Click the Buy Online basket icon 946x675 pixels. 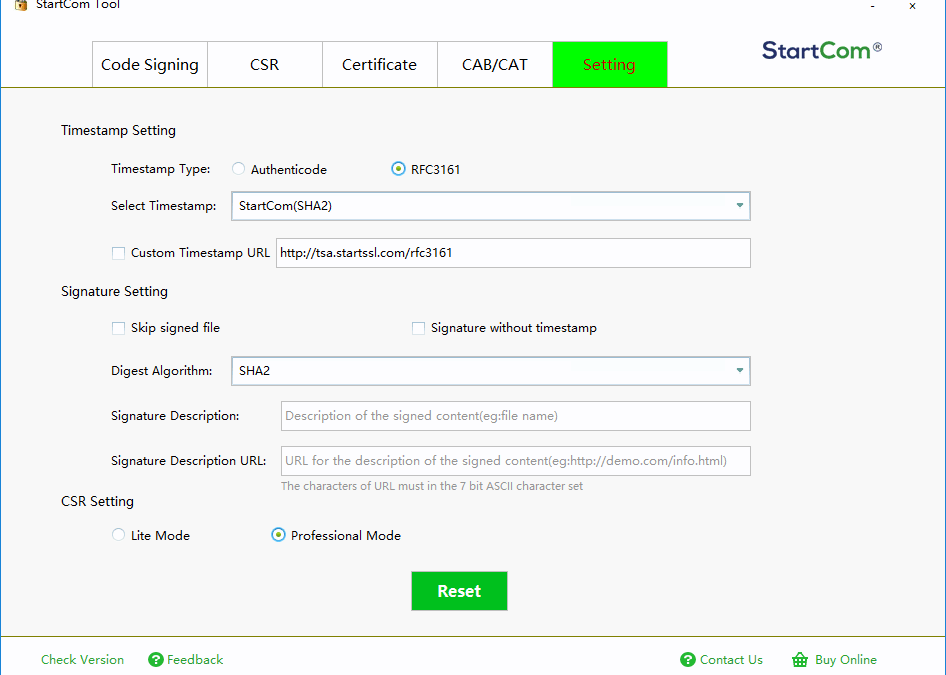pos(800,659)
